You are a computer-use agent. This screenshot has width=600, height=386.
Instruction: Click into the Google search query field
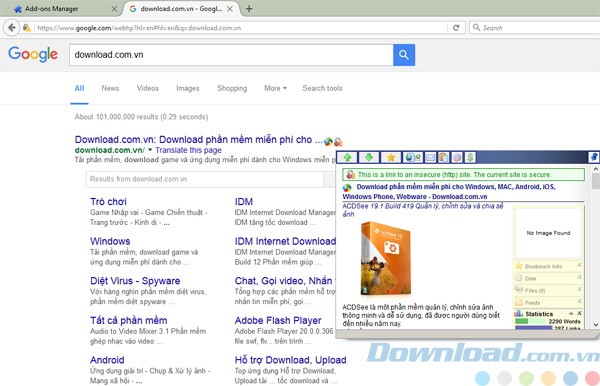point(231,55)
